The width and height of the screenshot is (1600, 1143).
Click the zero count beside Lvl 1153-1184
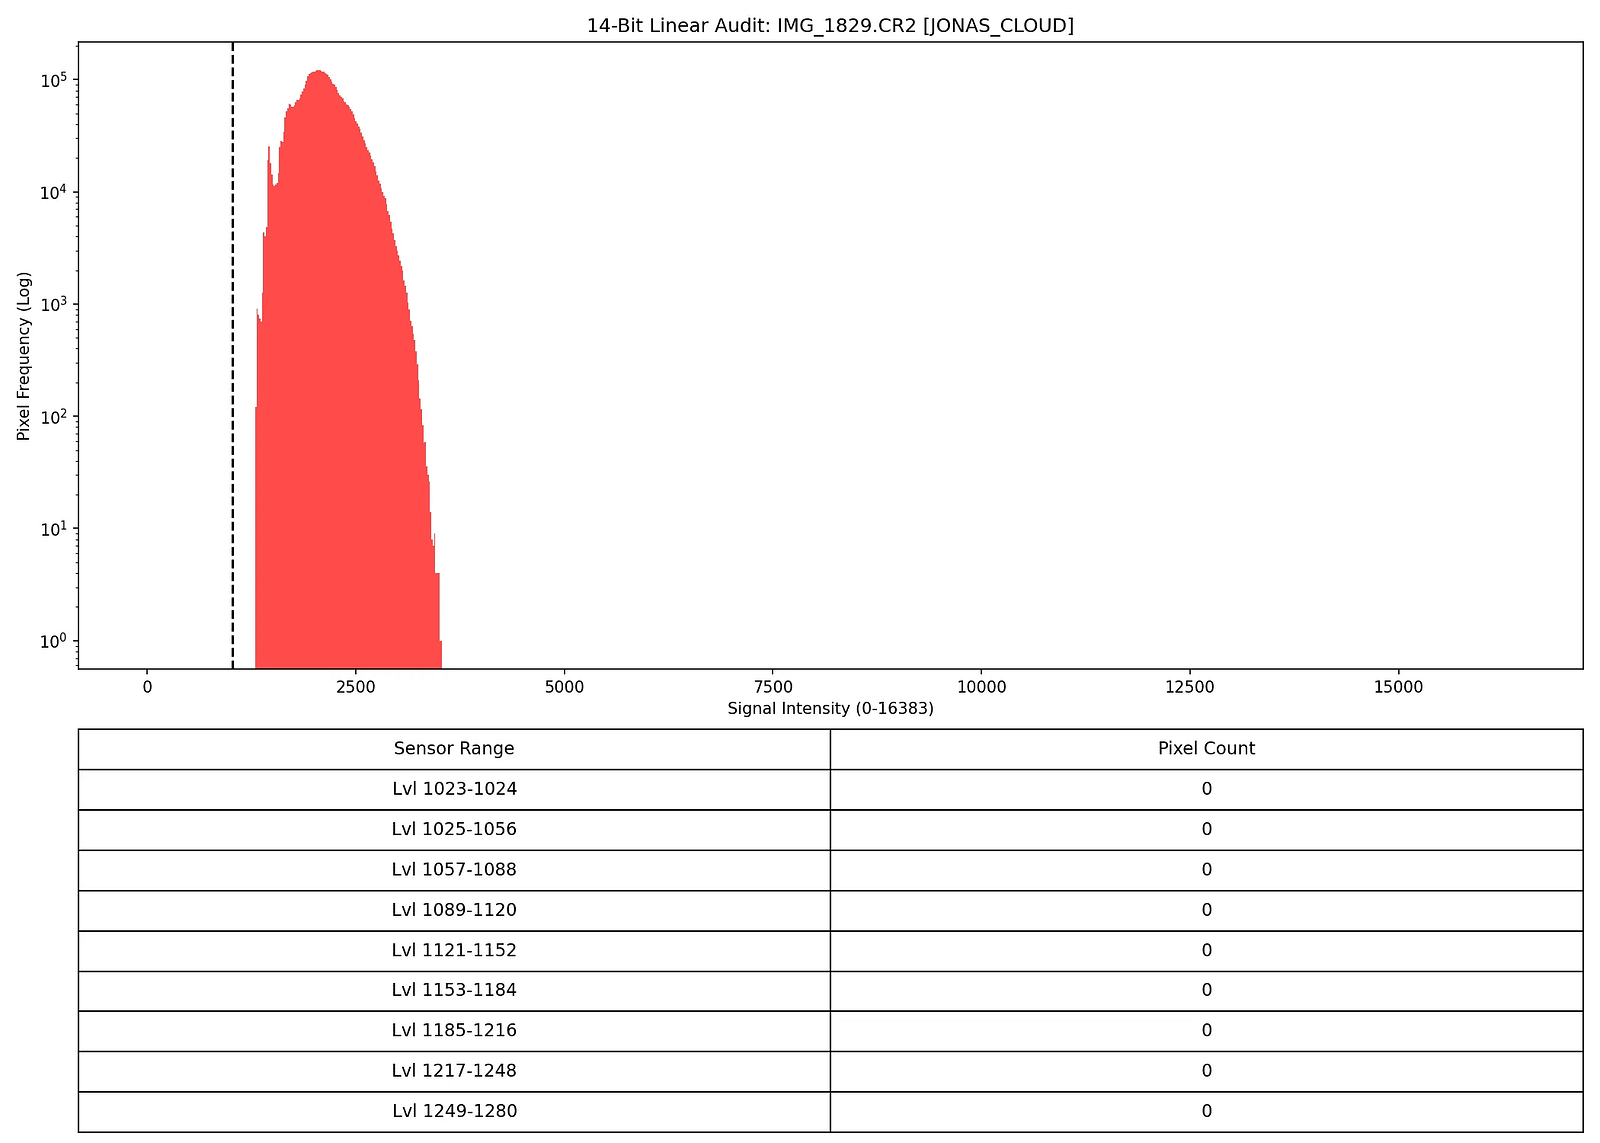tap(1205, 990)
